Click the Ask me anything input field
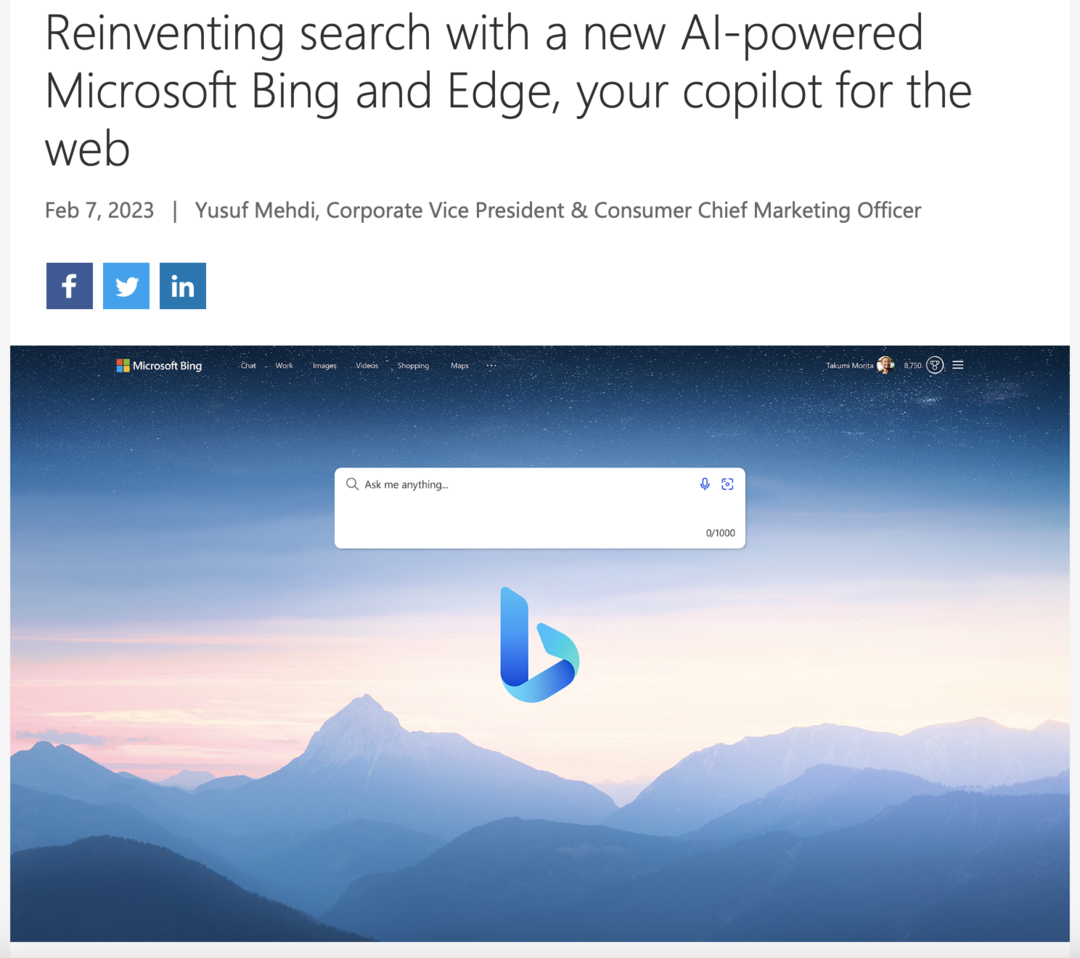The image size is (1080, 958). 540,508
